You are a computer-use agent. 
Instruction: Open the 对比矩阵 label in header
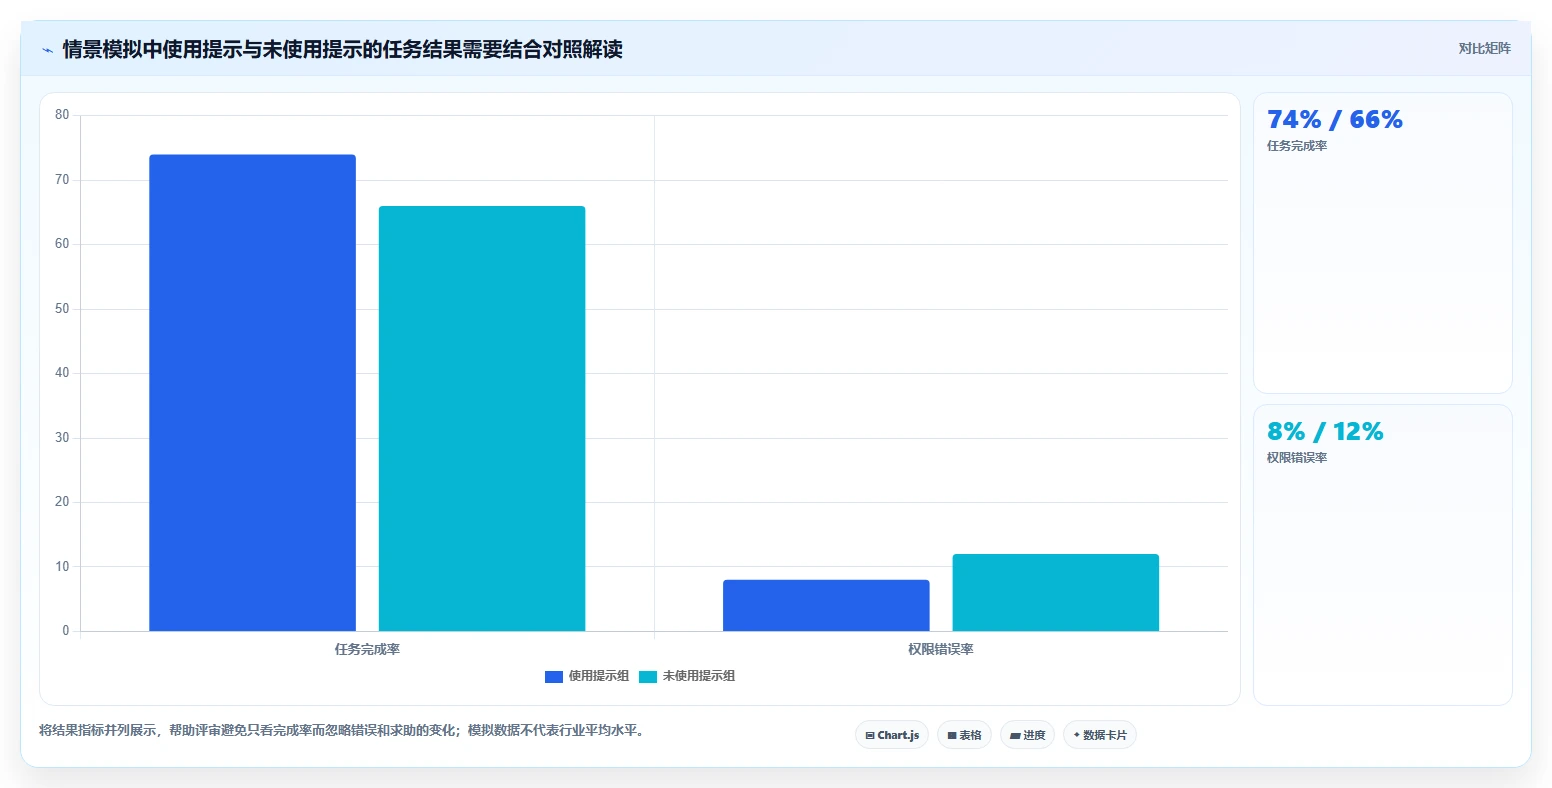[1484, 49]
